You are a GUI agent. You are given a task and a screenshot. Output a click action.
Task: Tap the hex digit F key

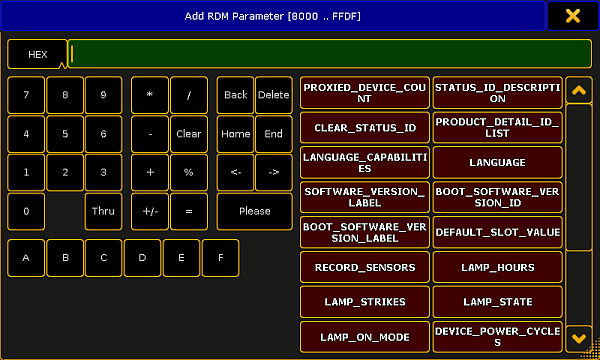click(x=220, y=258)
